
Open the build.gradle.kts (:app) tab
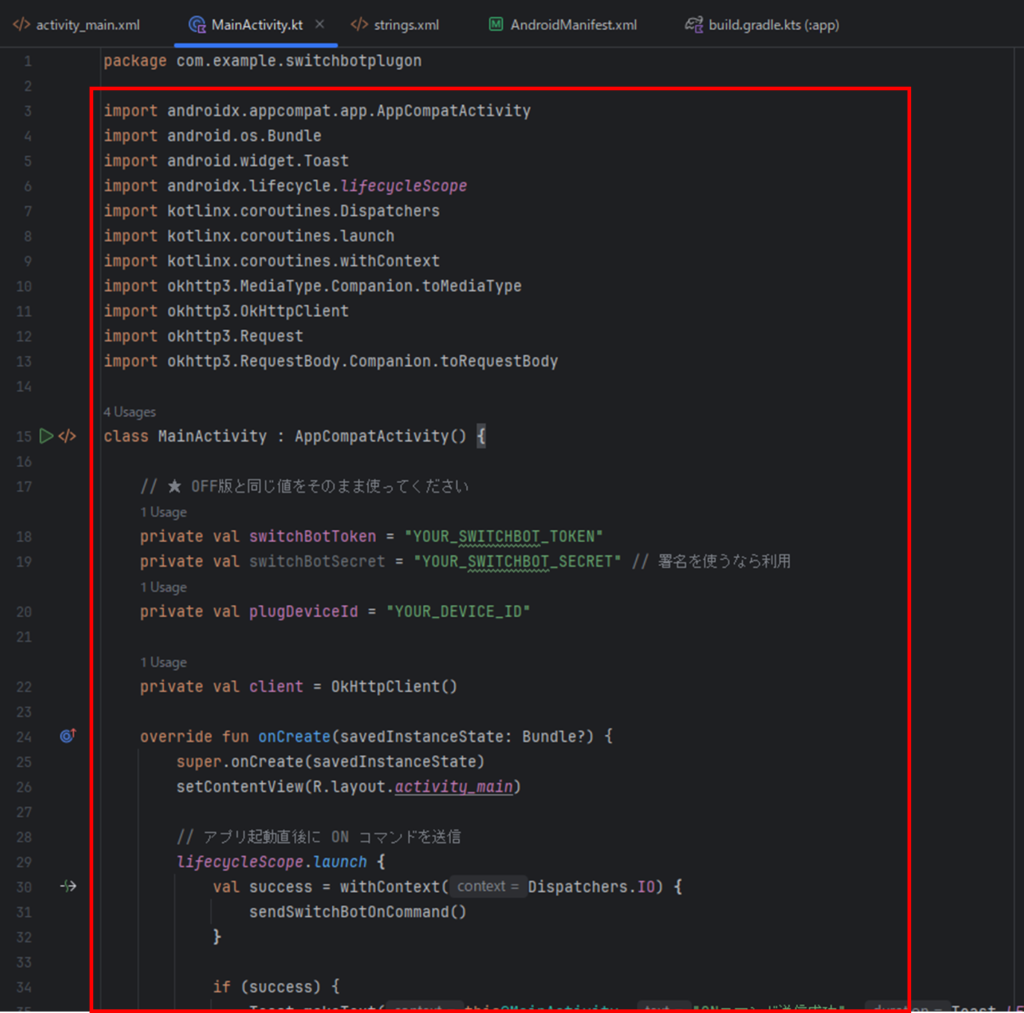(773, 24)
